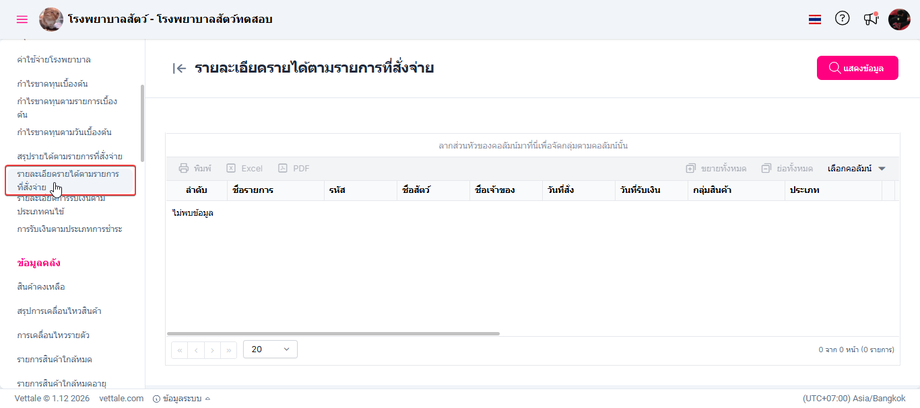Viewport: 920px width, 408px height.
Task: Sort by วันที่สั่ง column header
Action: pyautogui.click(x=578, y=190)
